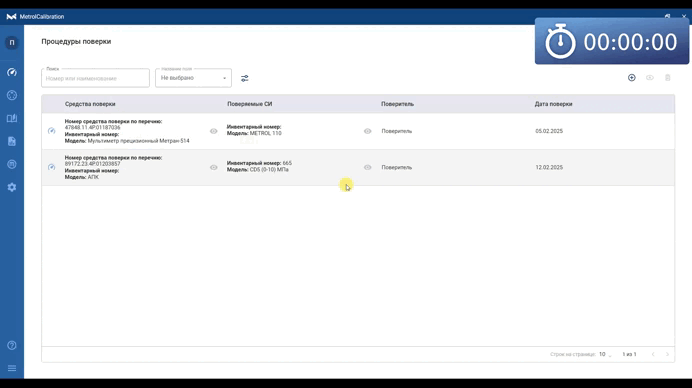Image resolution: width=692 pixels, height=388 pixels.
Task: Open rows-per-page dropdown showing 10
Action: point(605,354)
